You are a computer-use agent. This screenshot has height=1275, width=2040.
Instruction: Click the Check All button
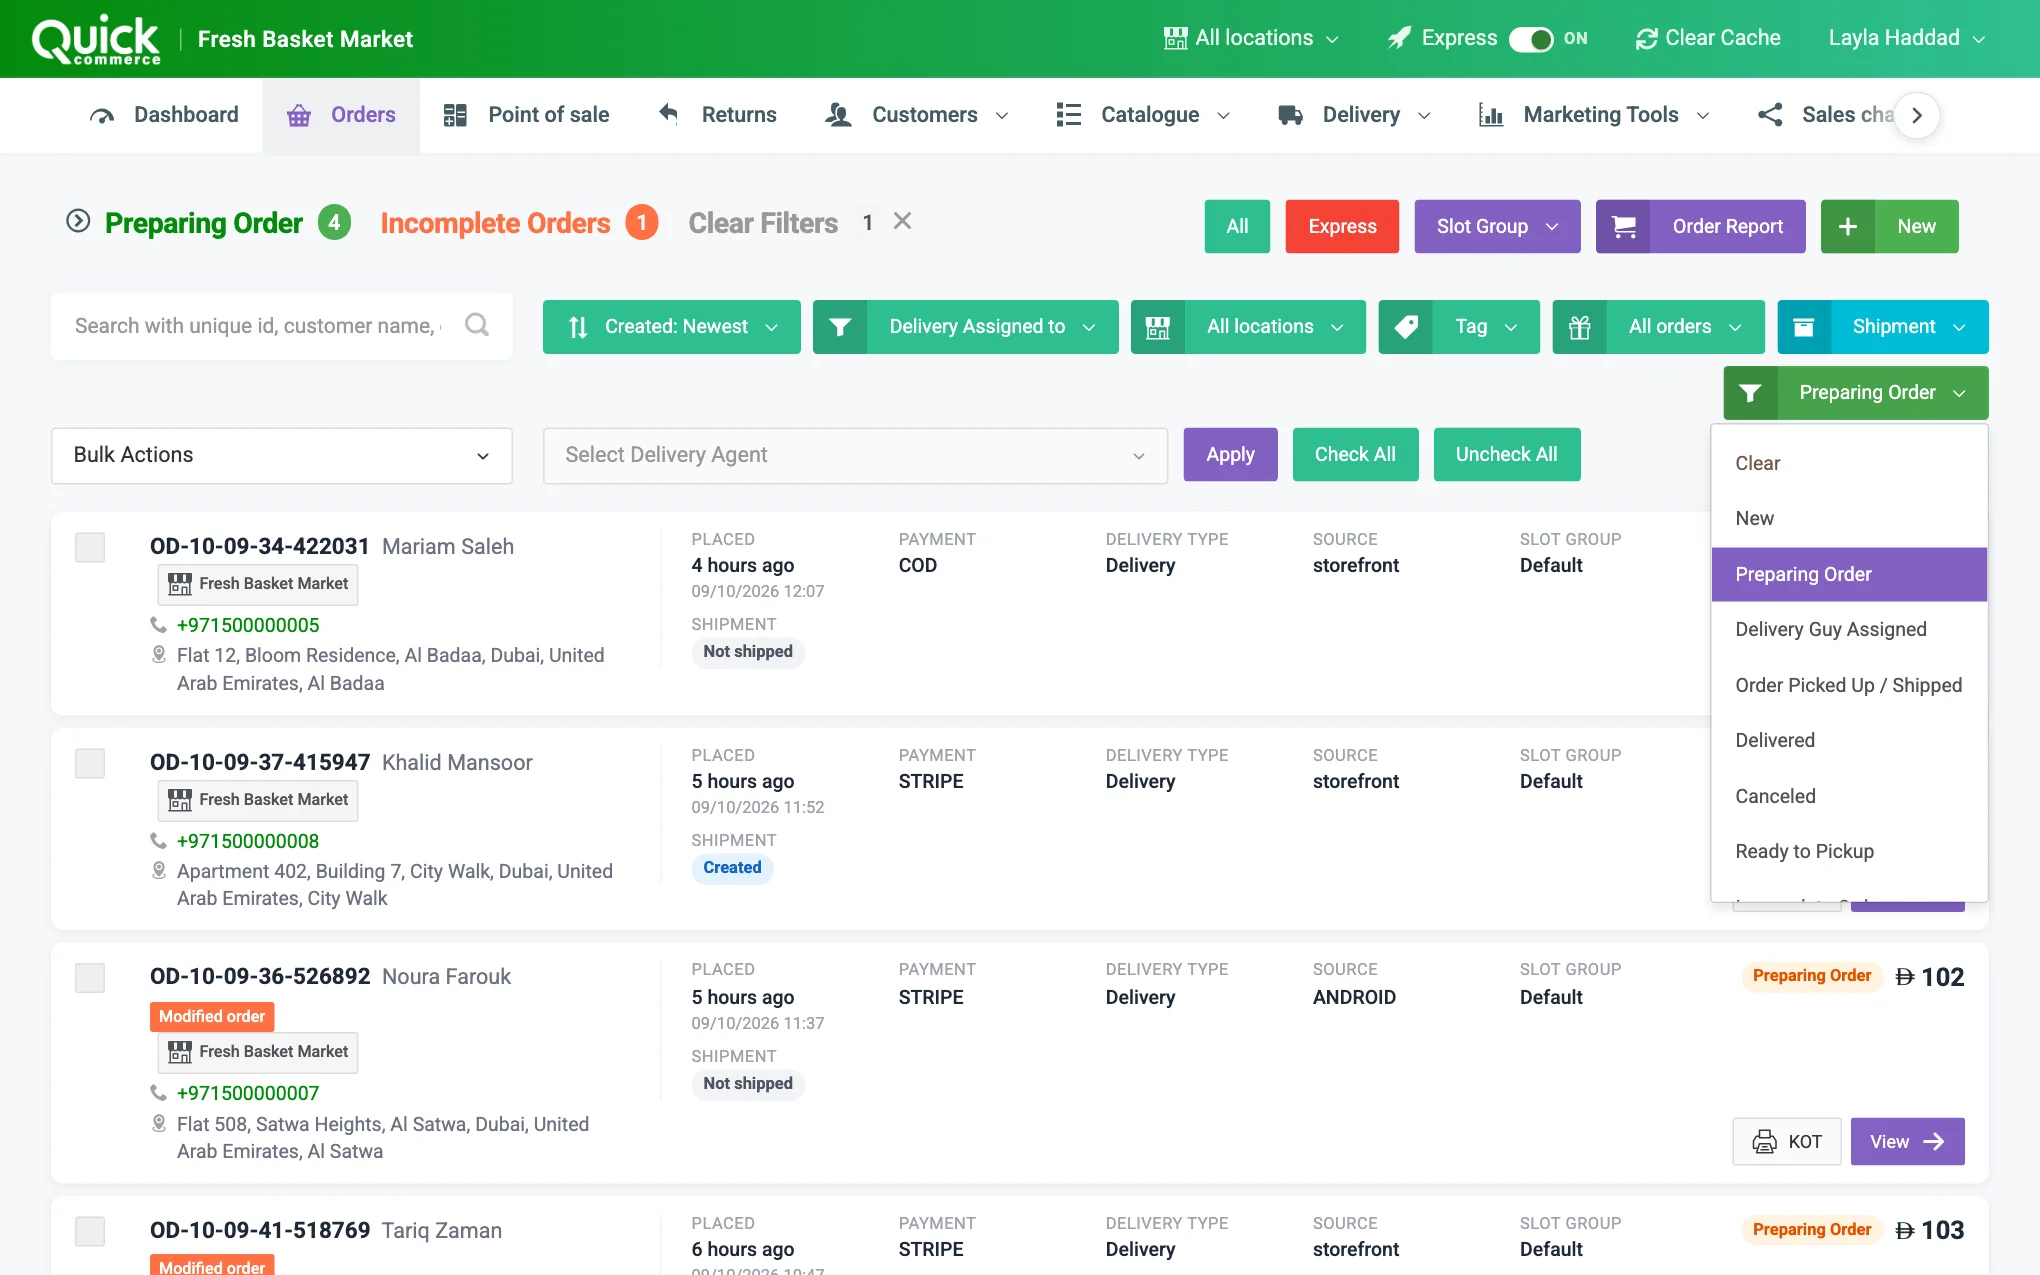(x=1355, y=455)
